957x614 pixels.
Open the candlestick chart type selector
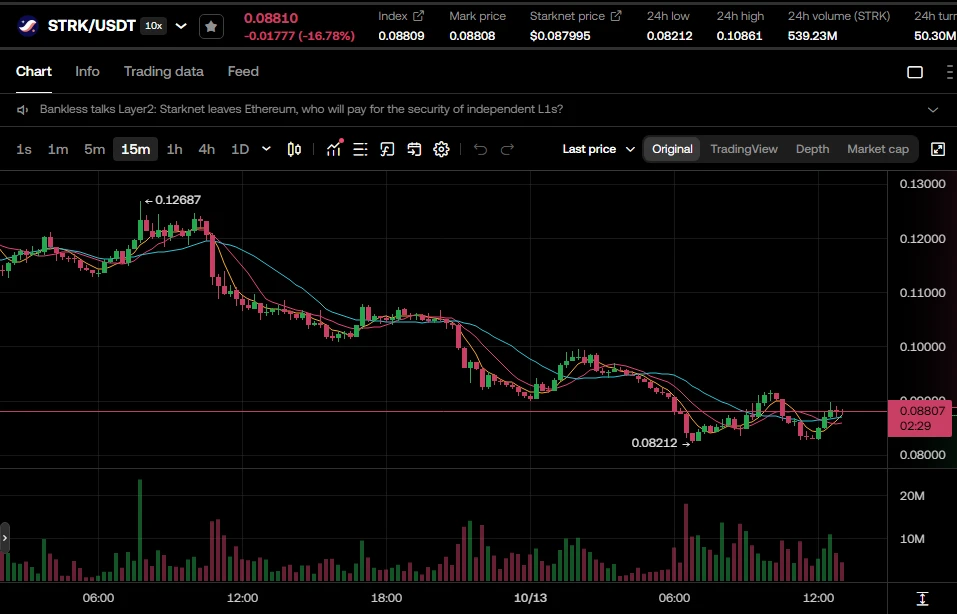294,150
